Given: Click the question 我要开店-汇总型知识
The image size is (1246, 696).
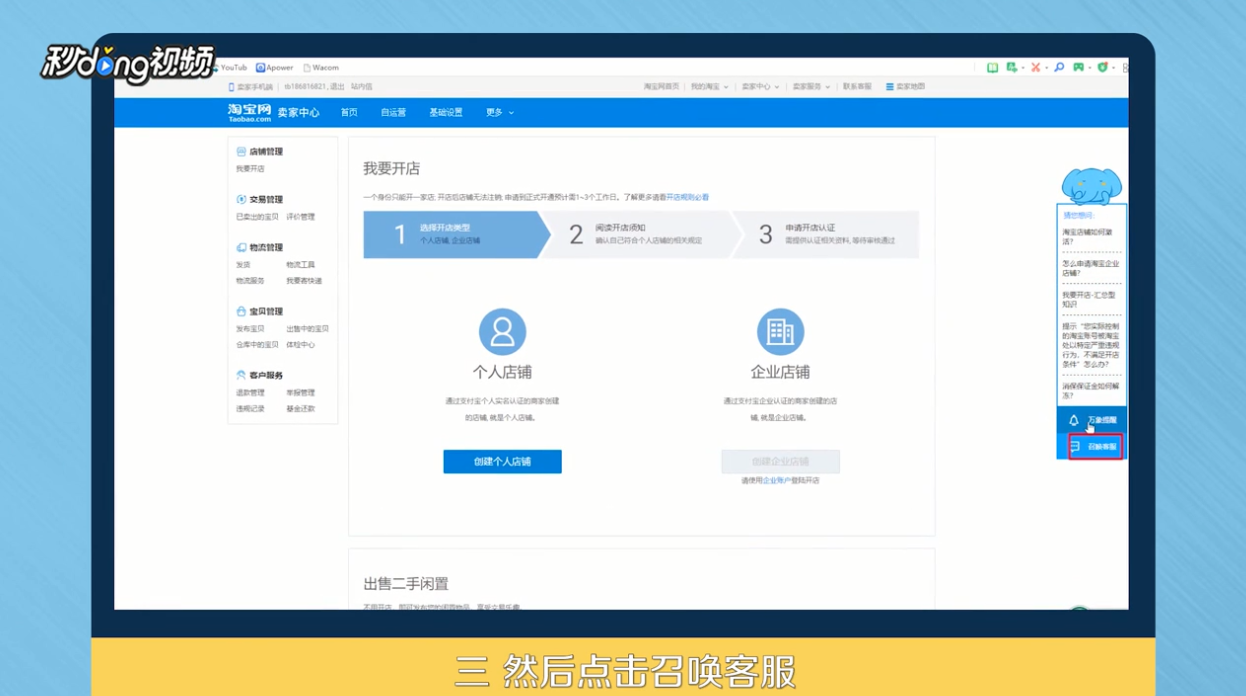Looking at the screenshot, I should [1088, 299].
